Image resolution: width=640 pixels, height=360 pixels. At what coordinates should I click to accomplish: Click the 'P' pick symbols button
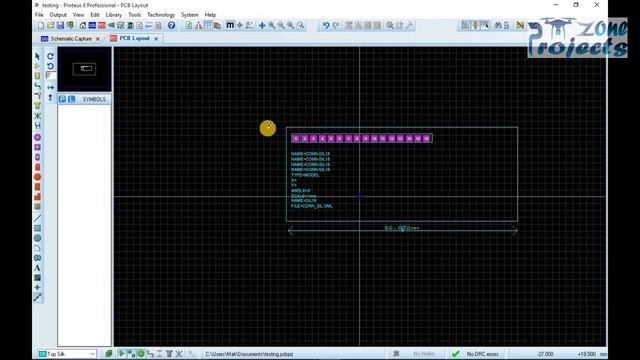tap(62, 99)
